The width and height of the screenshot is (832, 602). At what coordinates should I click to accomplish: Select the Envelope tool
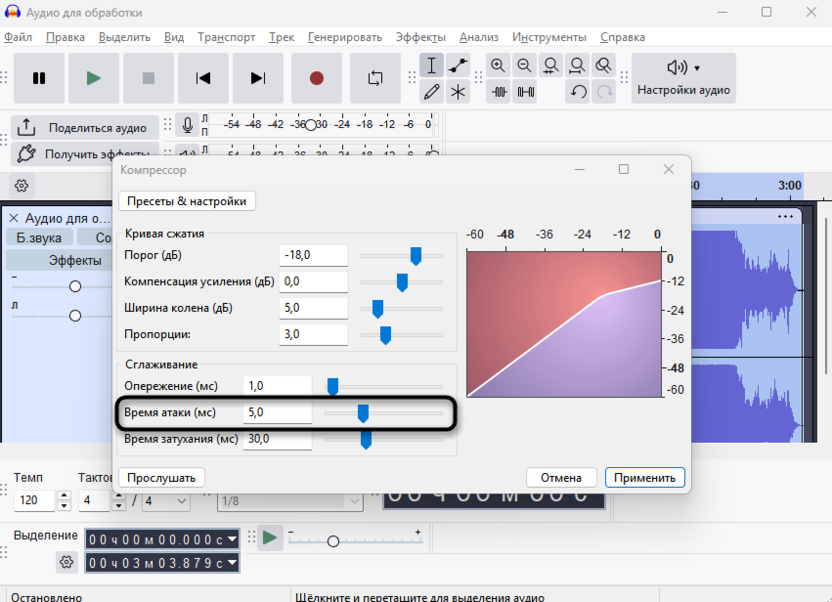pos(458,66)
